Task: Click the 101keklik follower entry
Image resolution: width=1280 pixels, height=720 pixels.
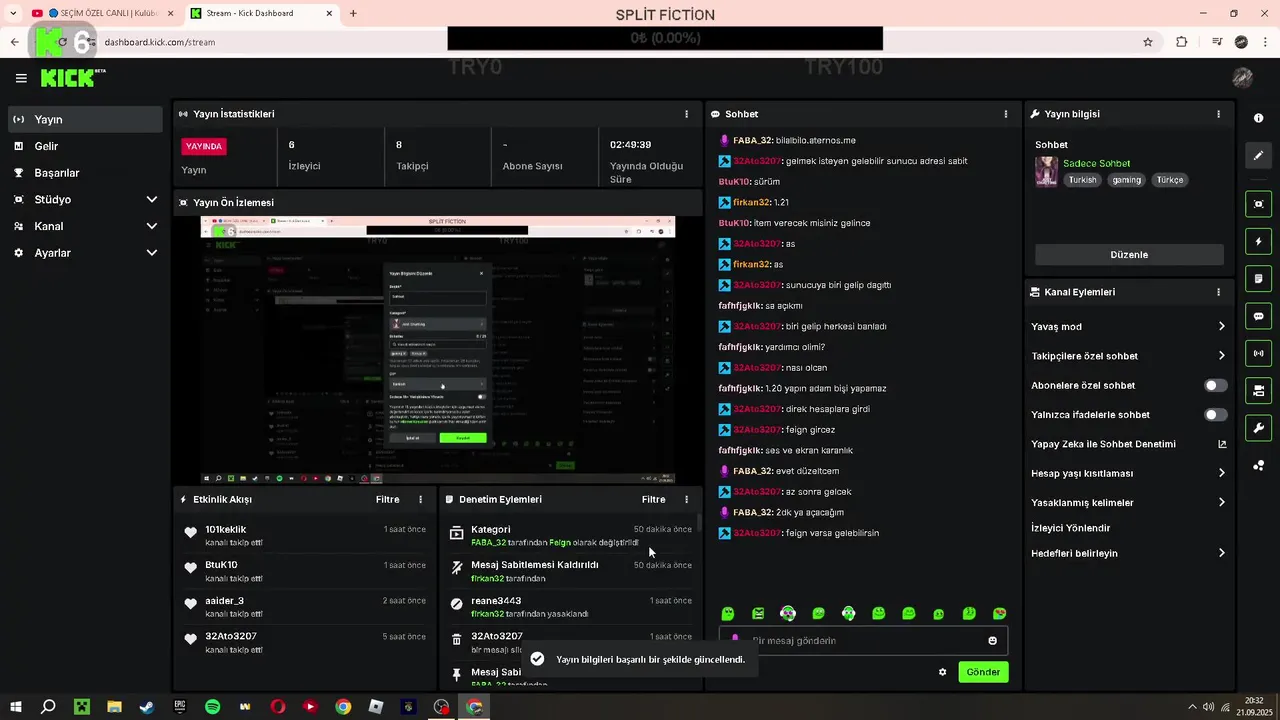Action: click(306, 536)
